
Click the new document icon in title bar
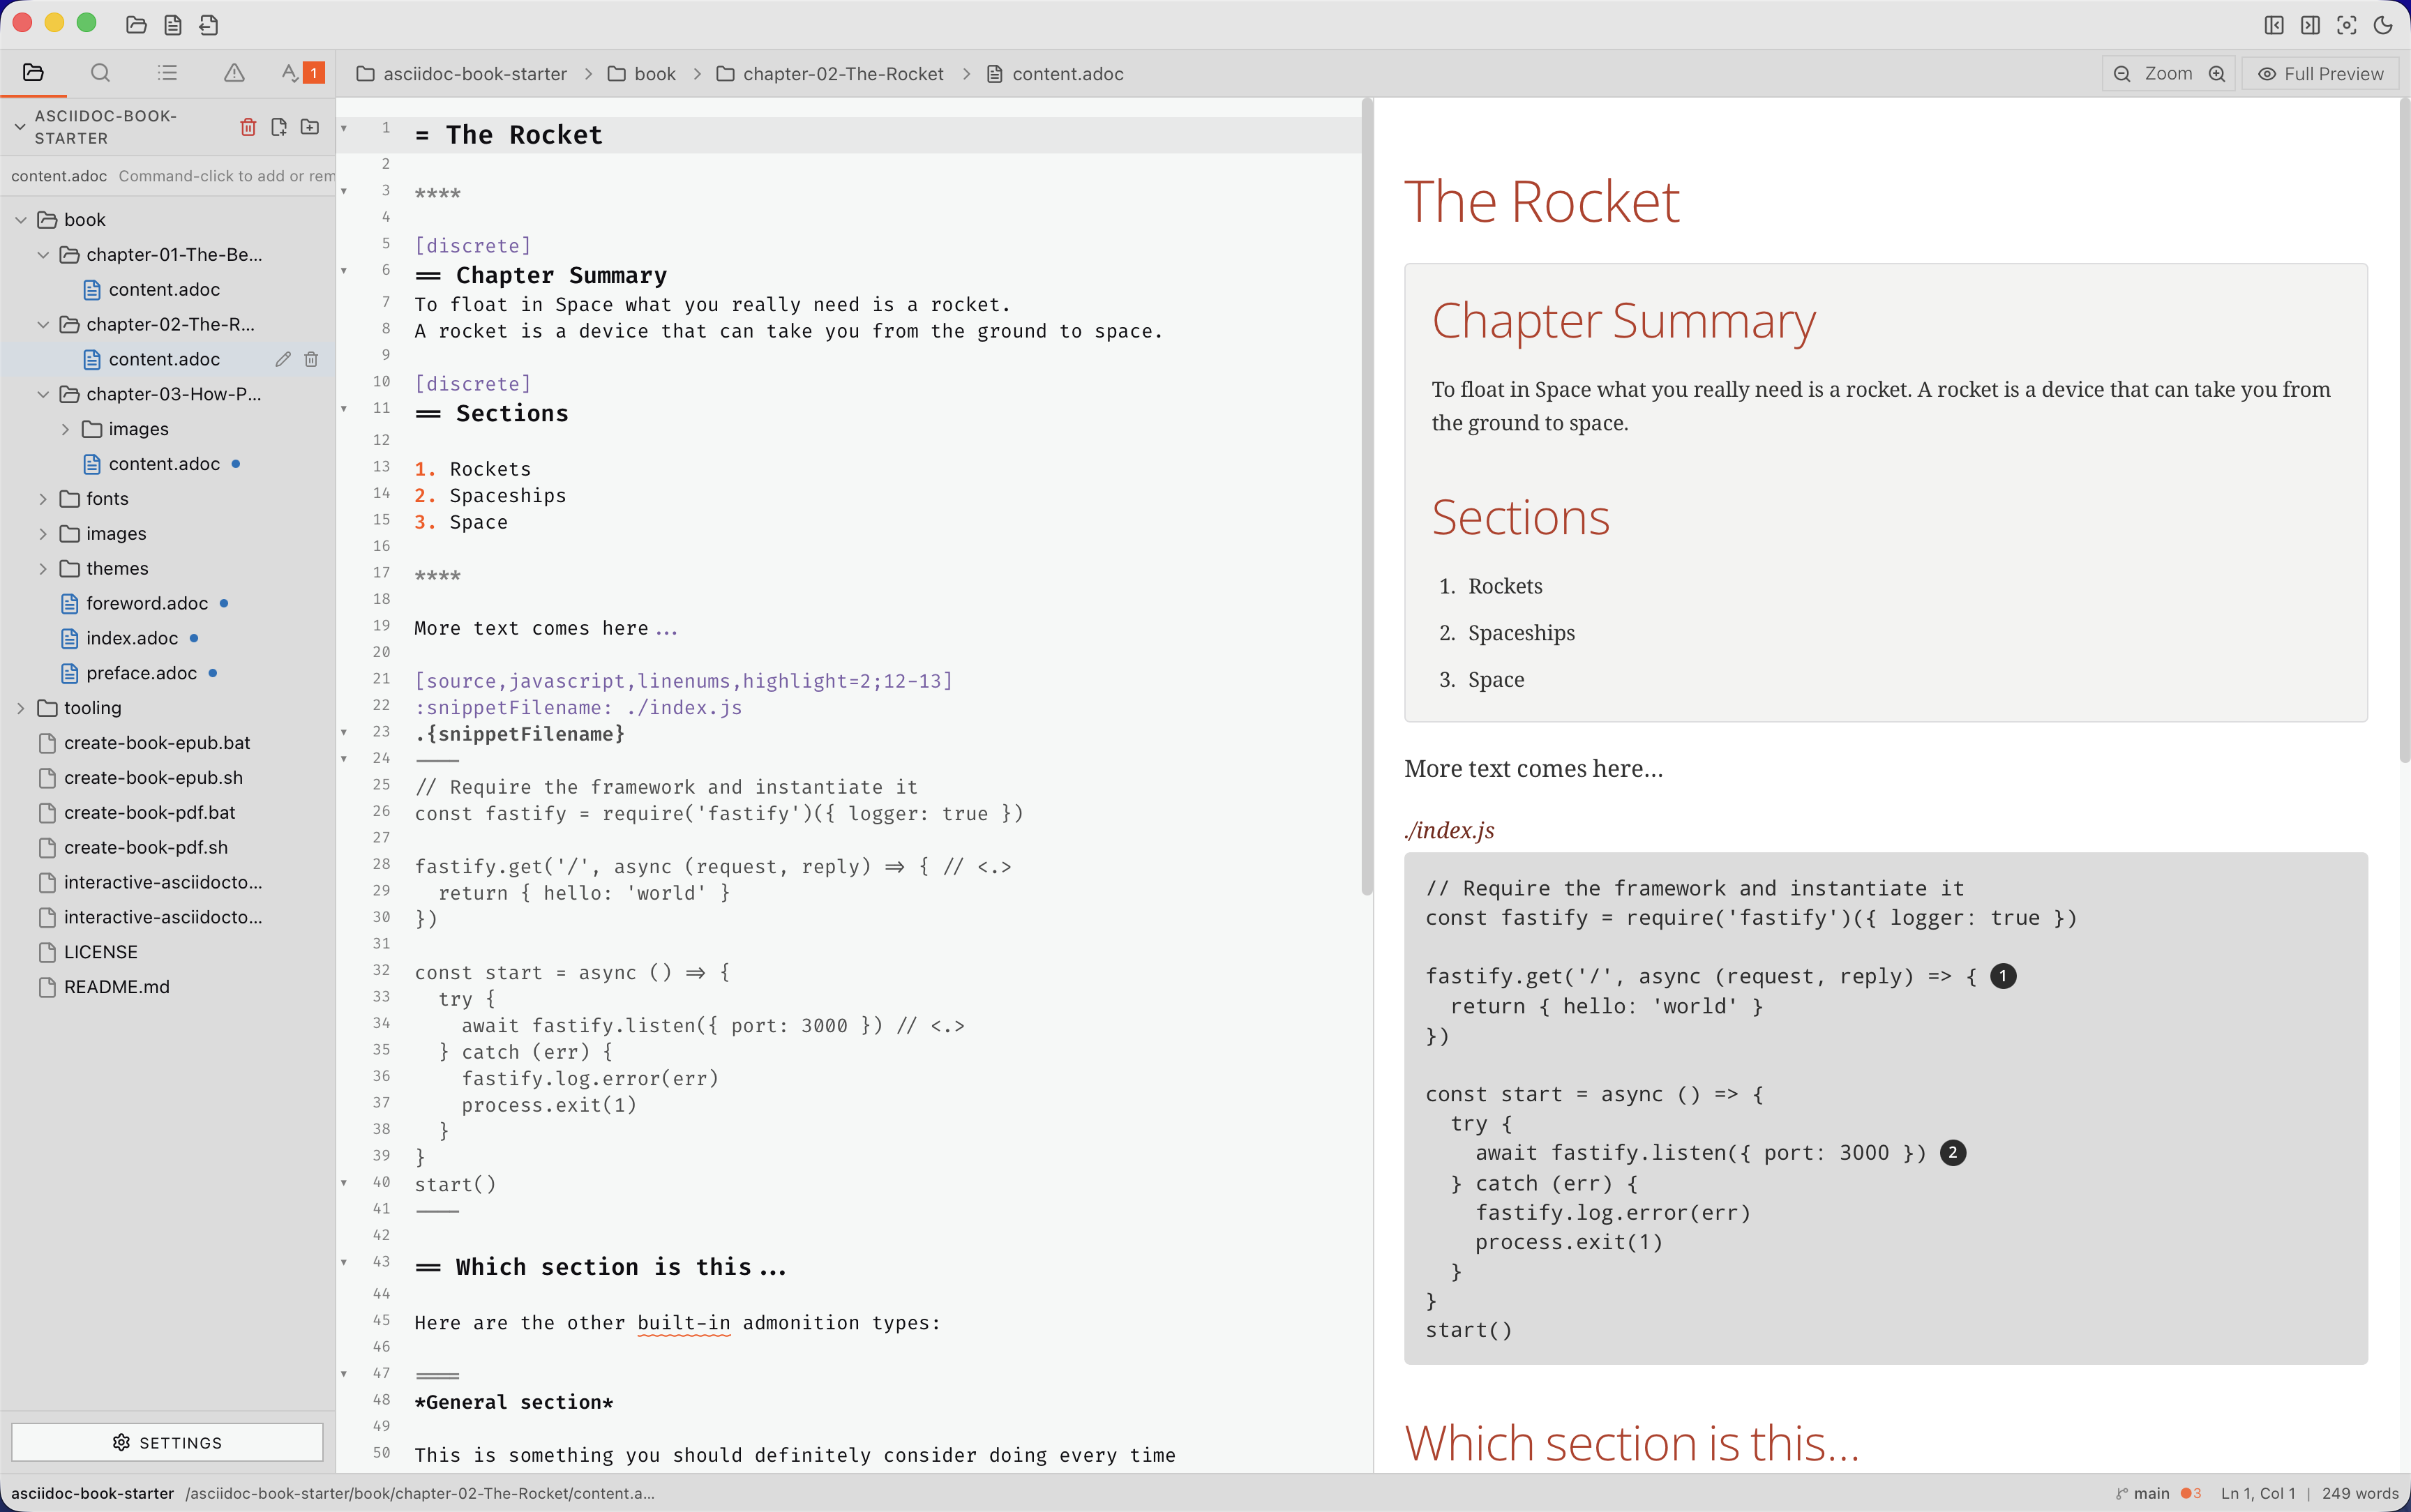(173, 25)
